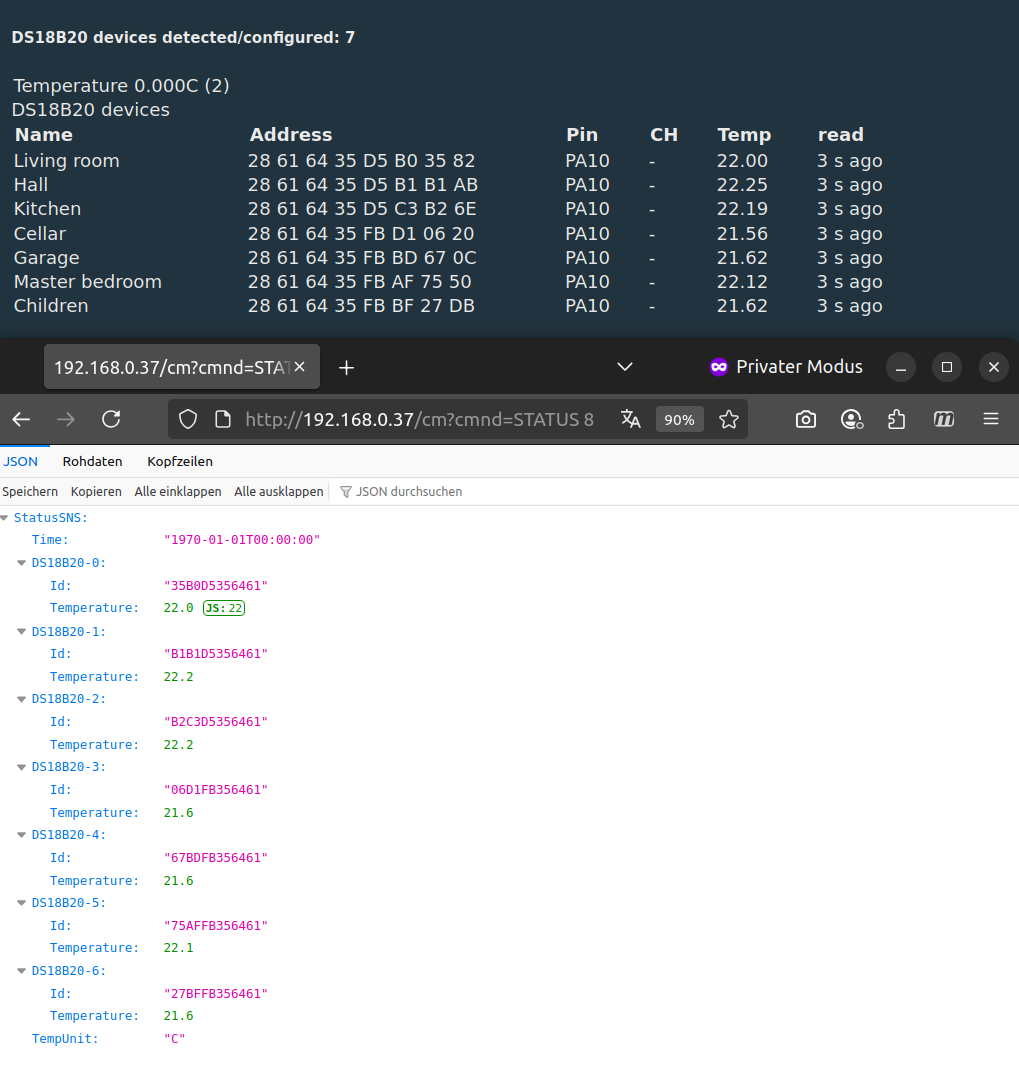
Task: Click the Garage address ending 67 0C
Action: coord(362,257)
